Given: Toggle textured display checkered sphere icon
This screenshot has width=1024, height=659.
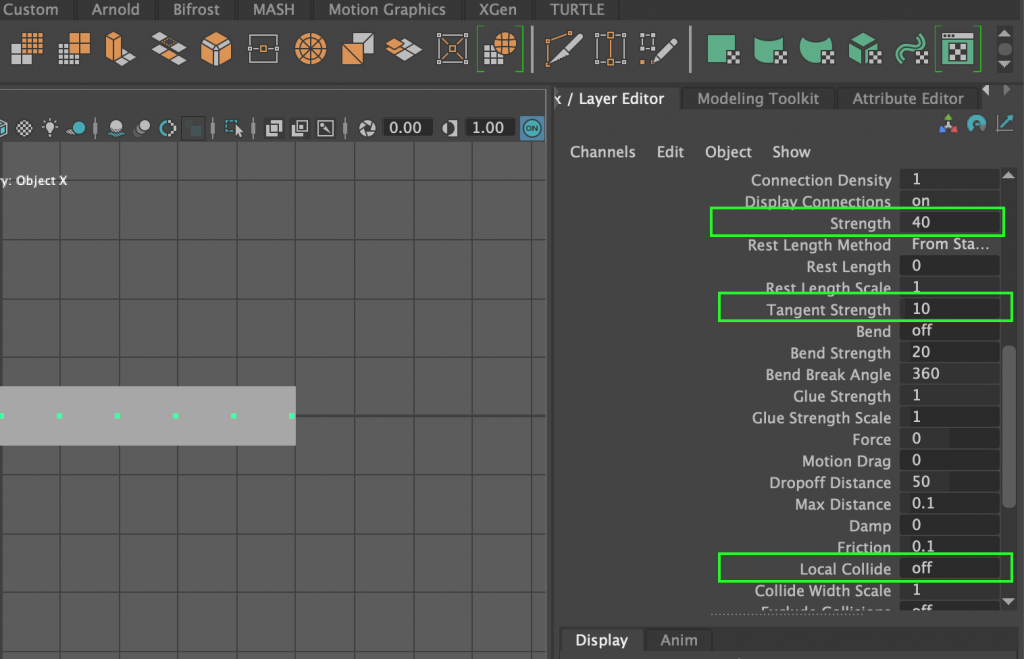Looking at the screenshot, I should pyautogui.click(x=24, y=128).
